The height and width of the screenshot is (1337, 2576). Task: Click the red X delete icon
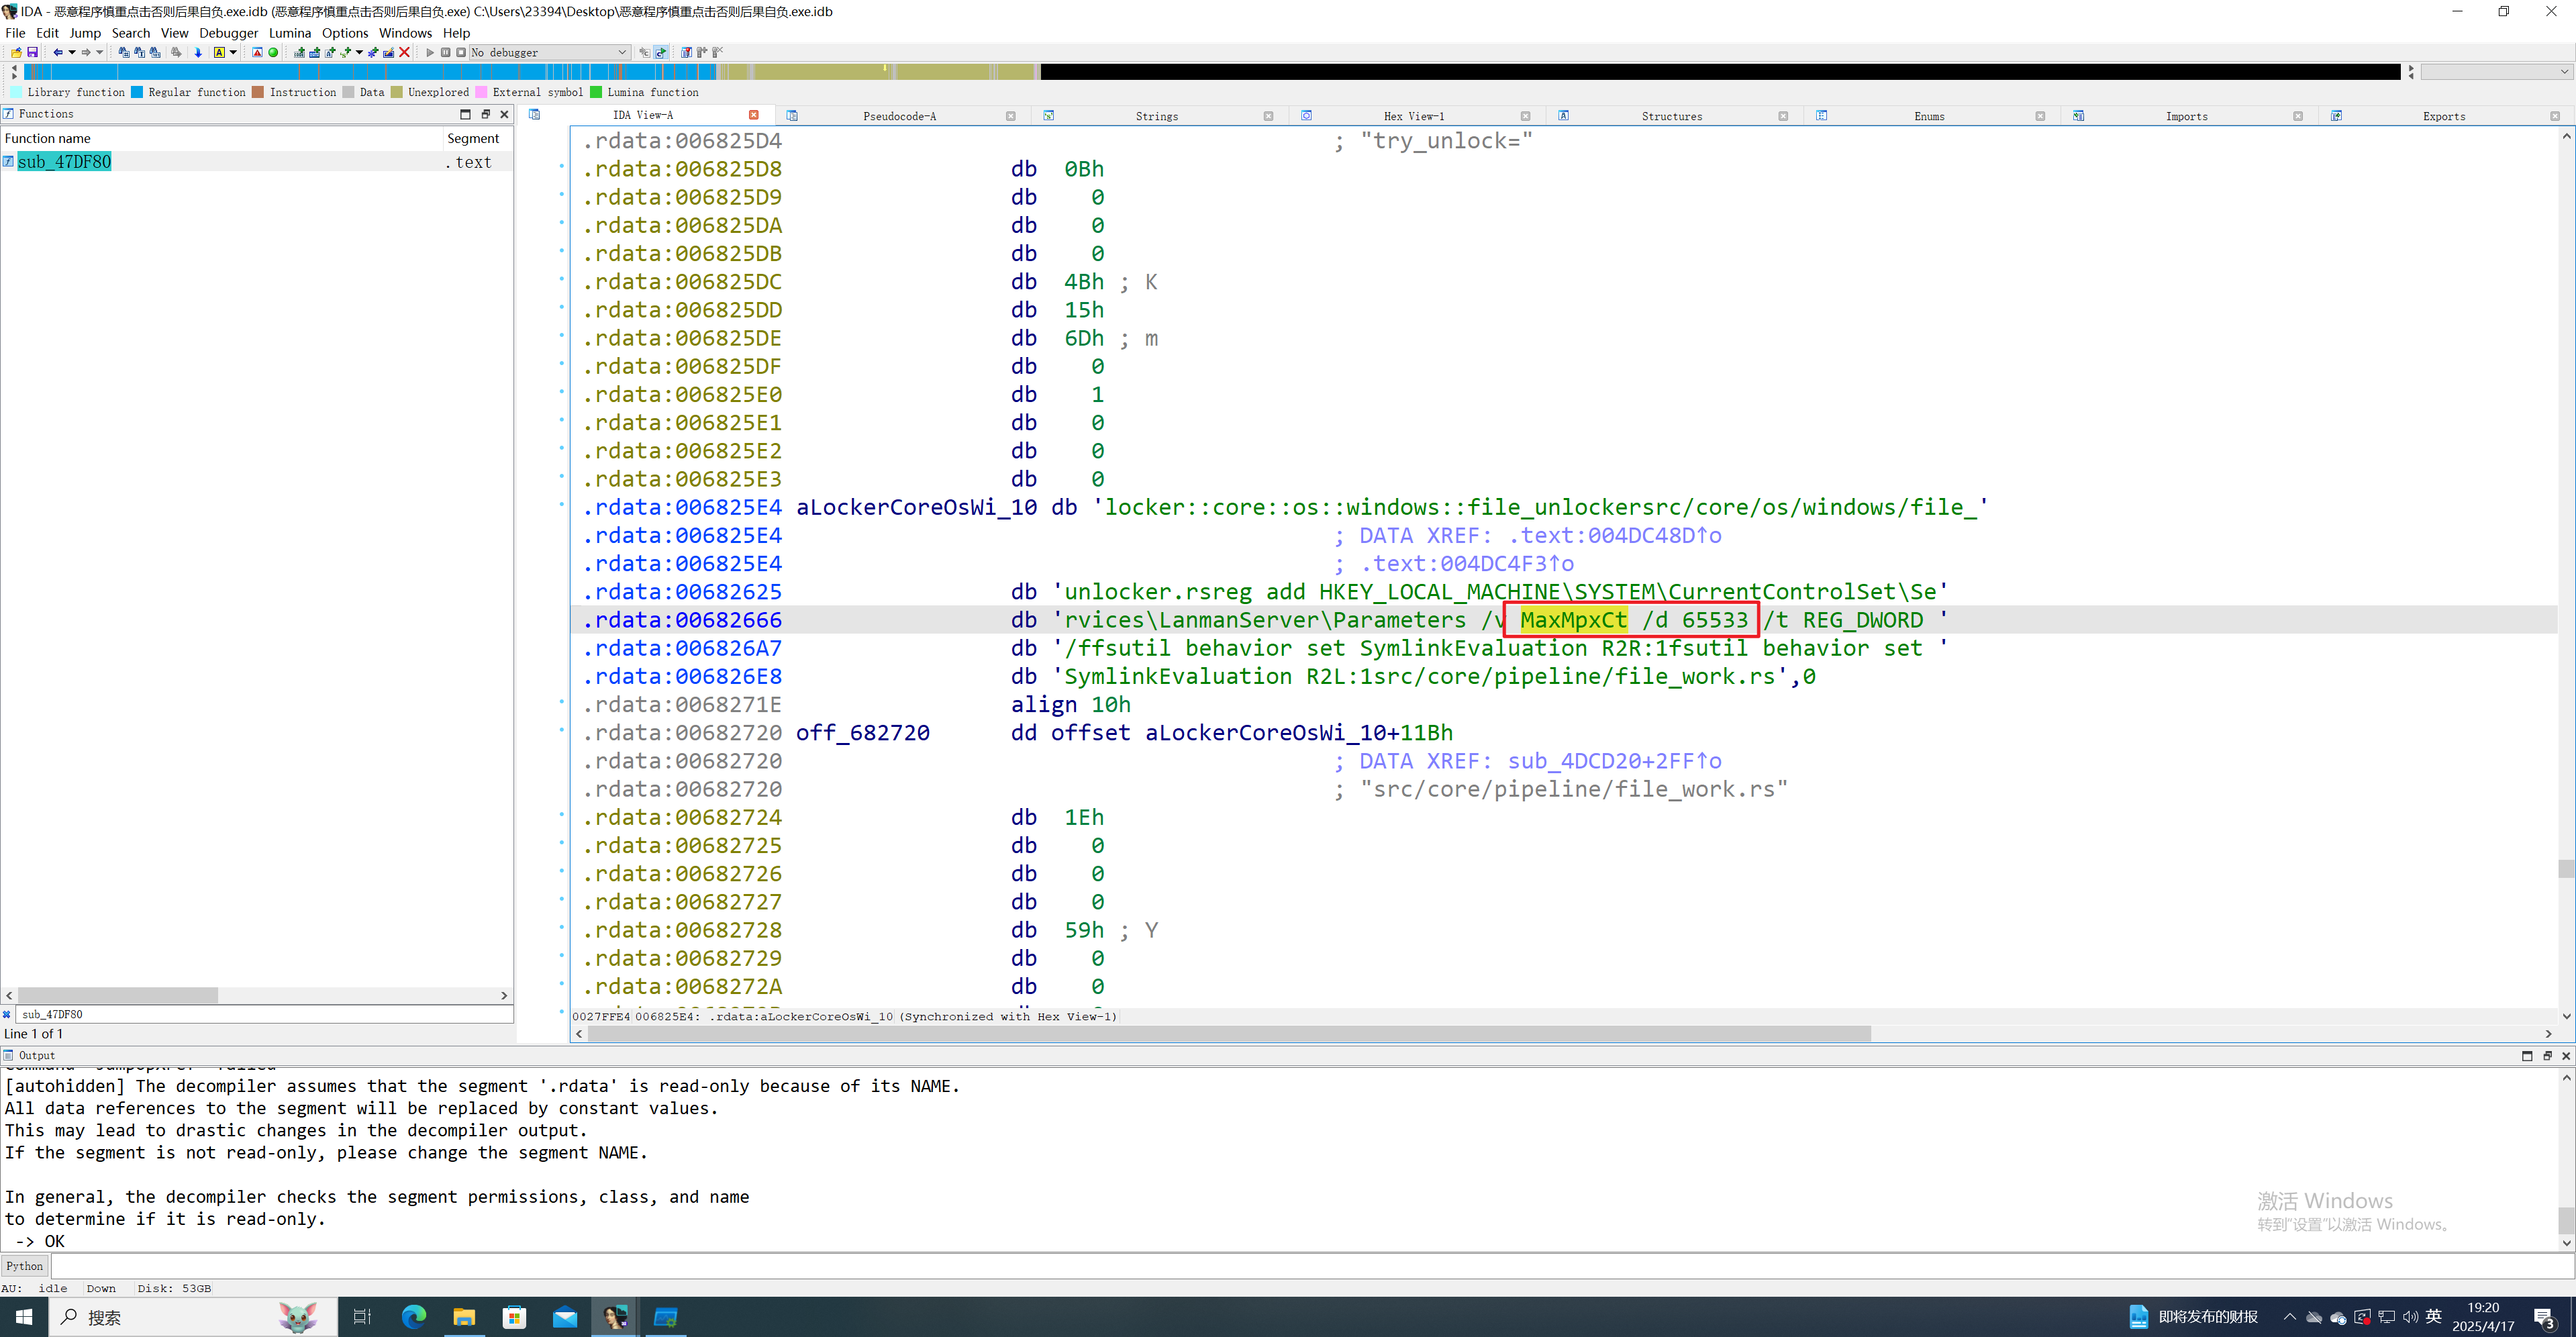pos(404,52)
